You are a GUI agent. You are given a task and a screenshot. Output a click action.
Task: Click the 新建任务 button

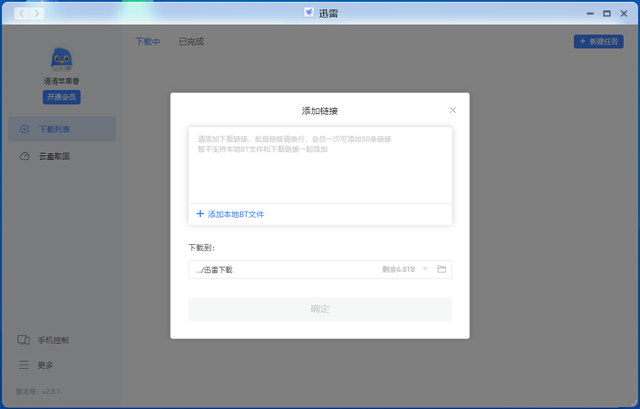pyautogui.click(x=598, y=42)
